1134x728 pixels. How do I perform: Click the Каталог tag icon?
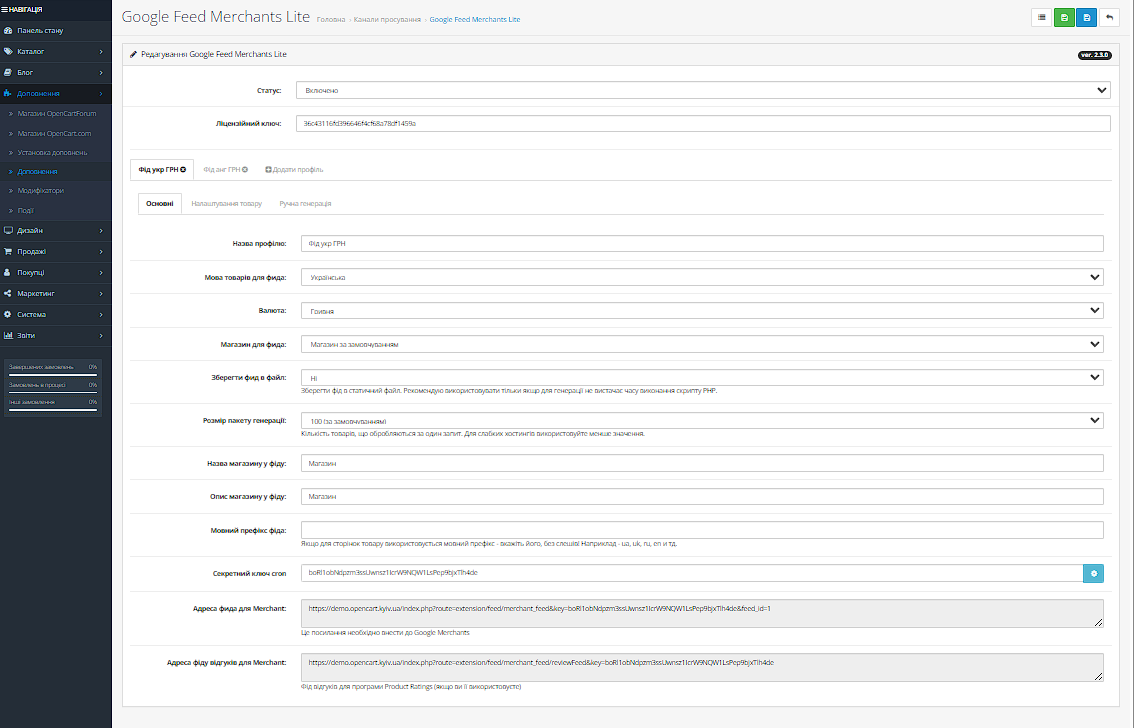(8, 51)
